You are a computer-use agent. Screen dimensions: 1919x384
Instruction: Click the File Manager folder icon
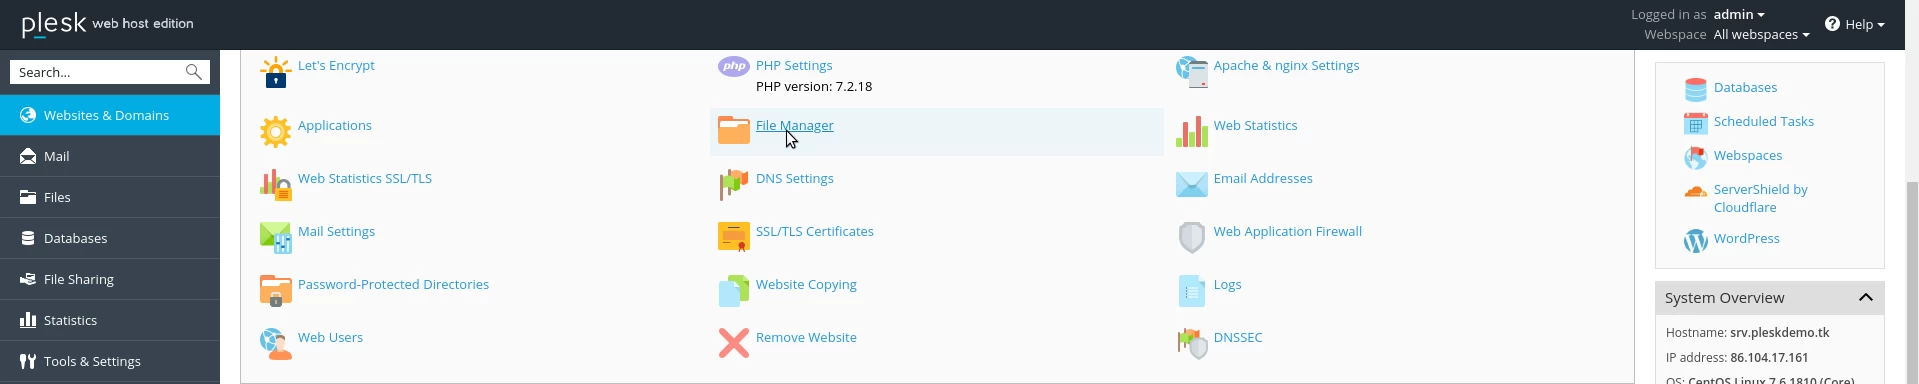pos(733,130)
